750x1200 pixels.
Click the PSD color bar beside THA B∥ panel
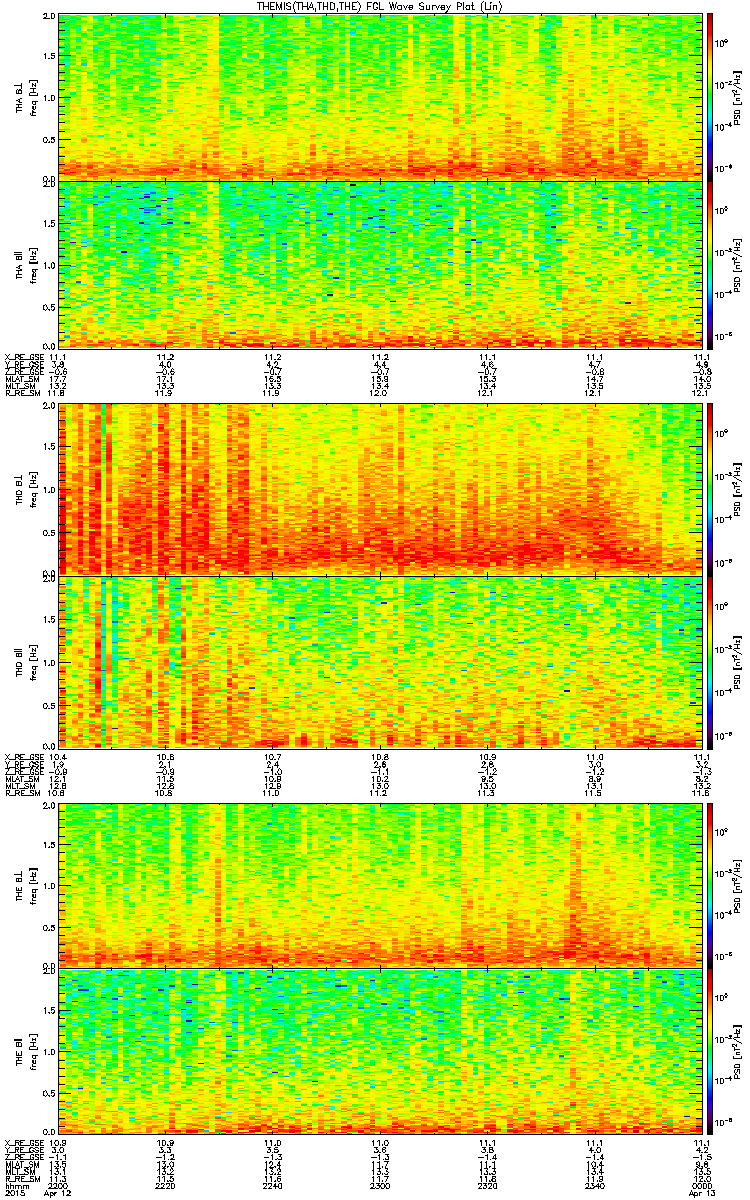[x=711, y=263]
